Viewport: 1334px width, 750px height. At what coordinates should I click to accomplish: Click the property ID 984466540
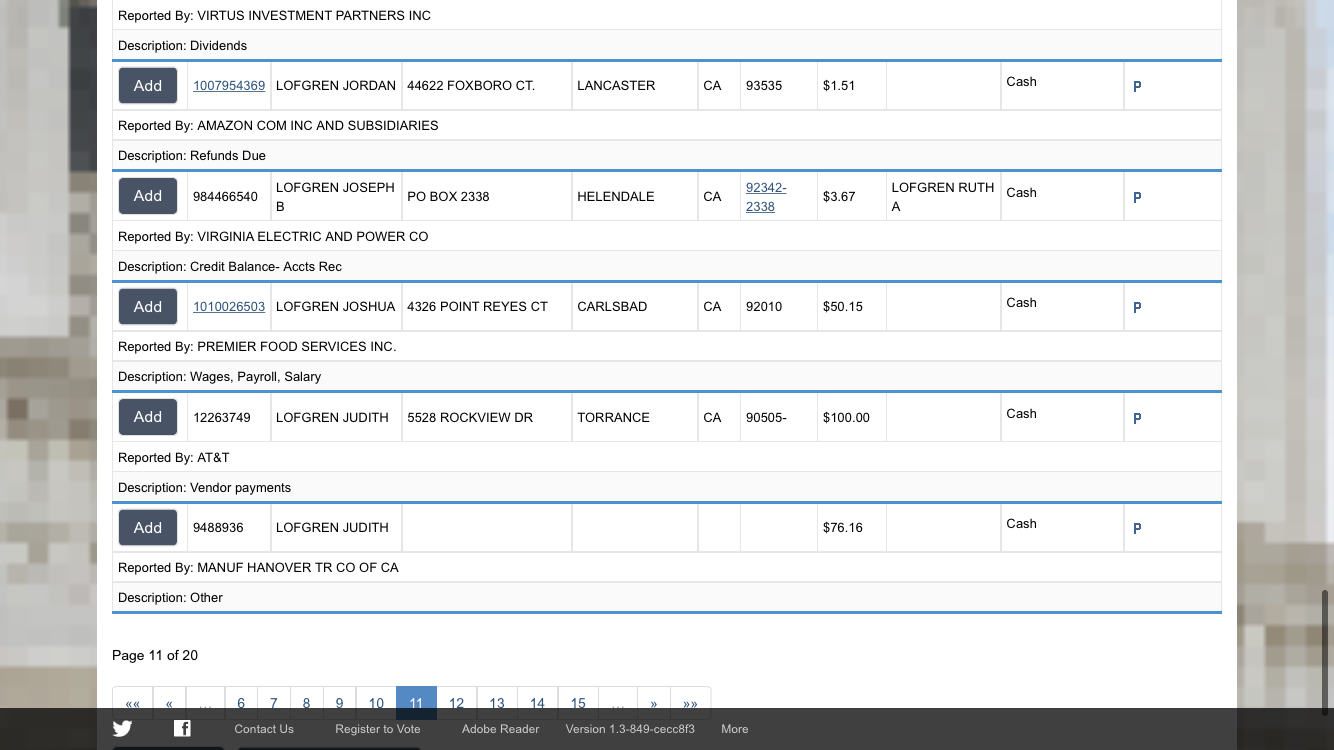click(225, 197)
